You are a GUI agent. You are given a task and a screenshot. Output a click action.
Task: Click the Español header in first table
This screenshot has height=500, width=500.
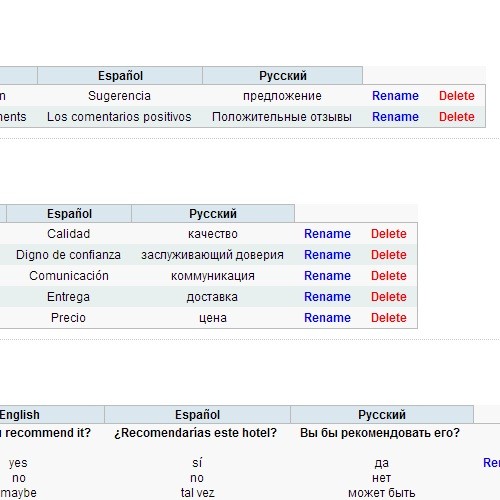120,76
